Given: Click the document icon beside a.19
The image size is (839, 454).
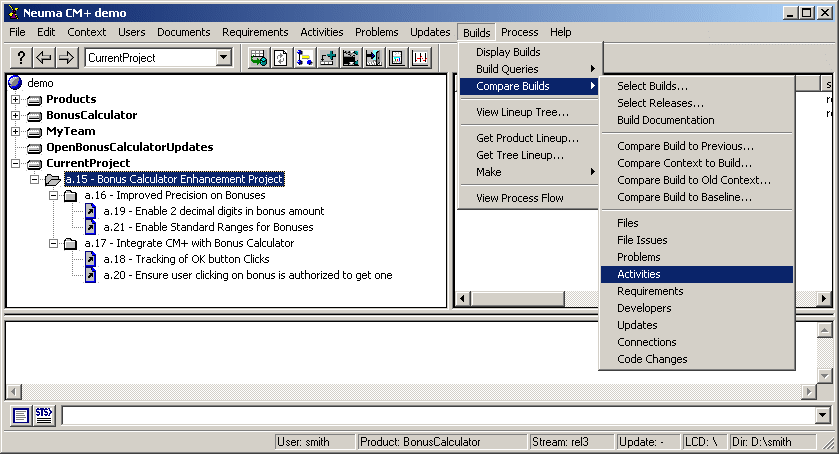Looking at the screenshot, I should tap(90, 211).
